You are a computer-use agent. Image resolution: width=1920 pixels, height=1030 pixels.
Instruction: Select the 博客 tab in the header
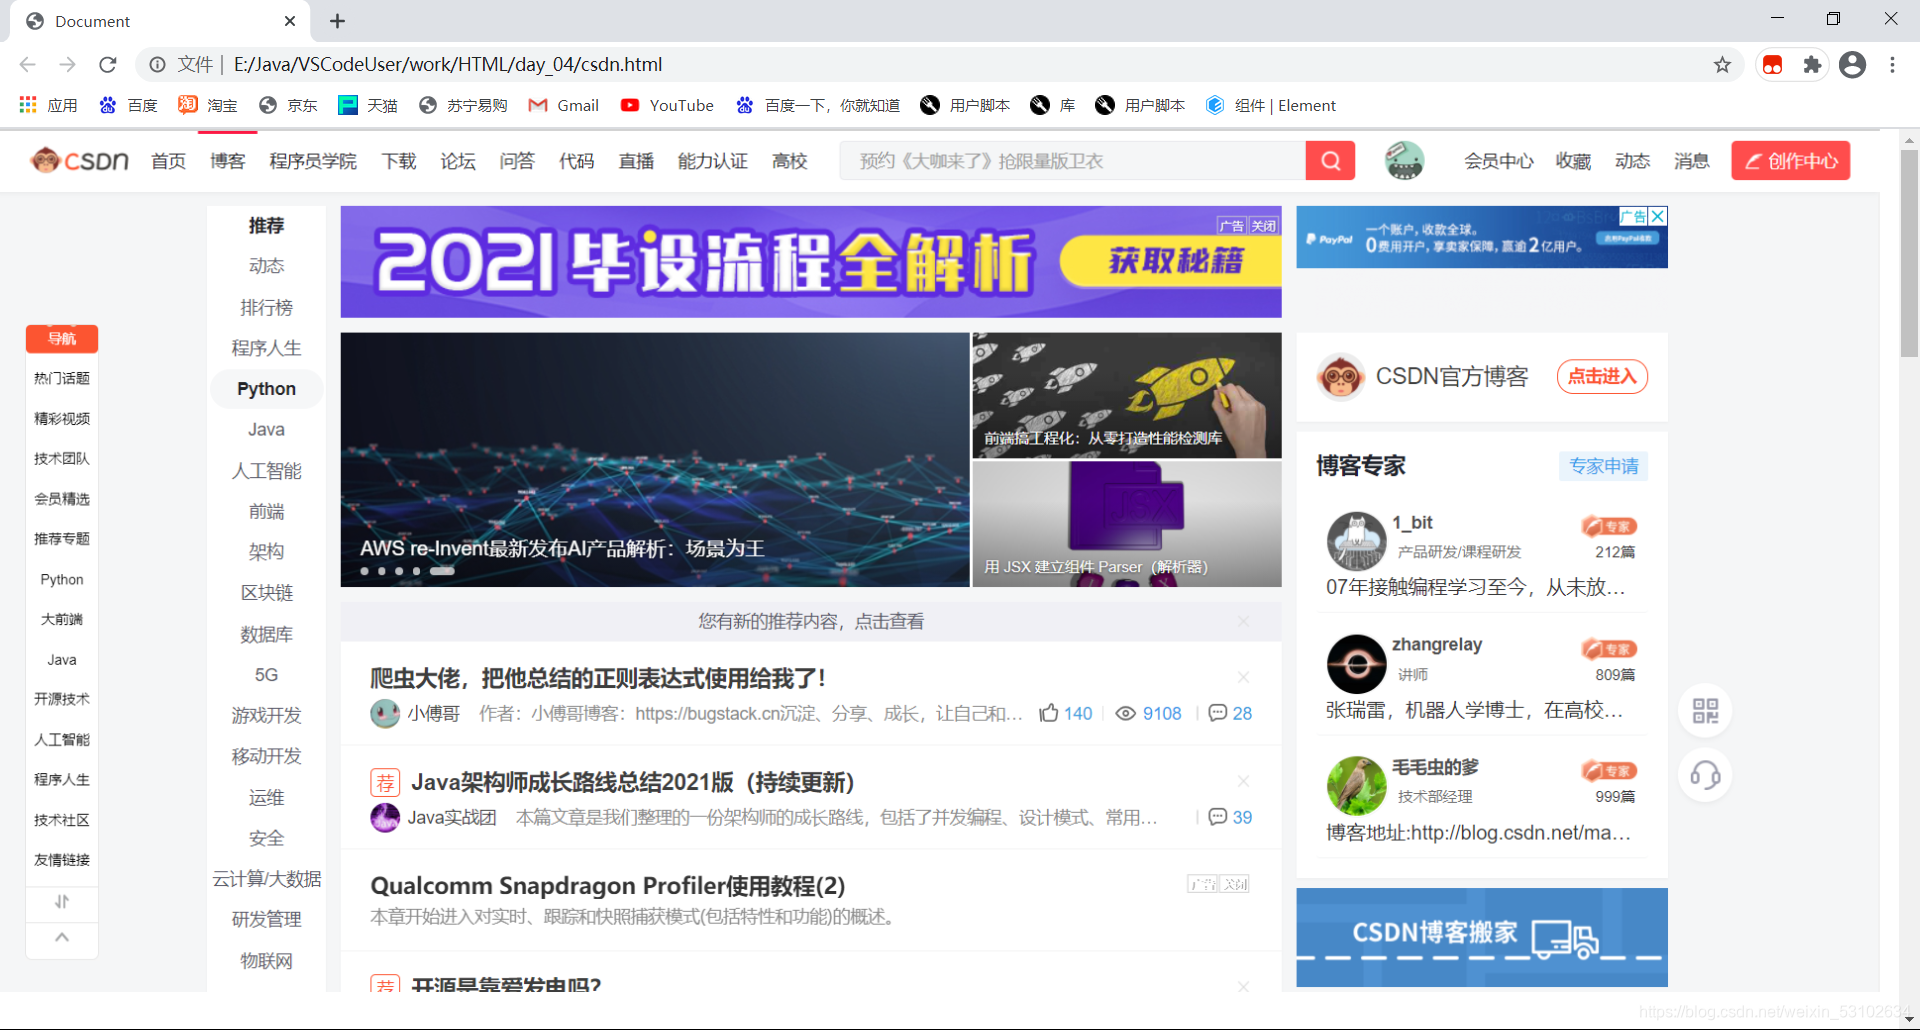[228, 161]
